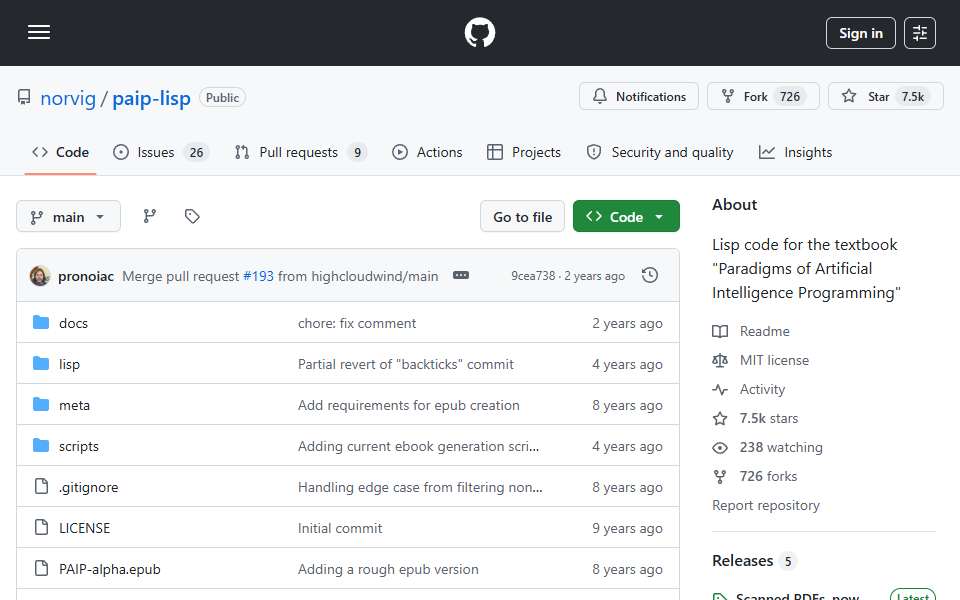Click folder icon beside lisp
Image resolution: width=960 pixels, height=600 pixels.
[x=41, y=364]
